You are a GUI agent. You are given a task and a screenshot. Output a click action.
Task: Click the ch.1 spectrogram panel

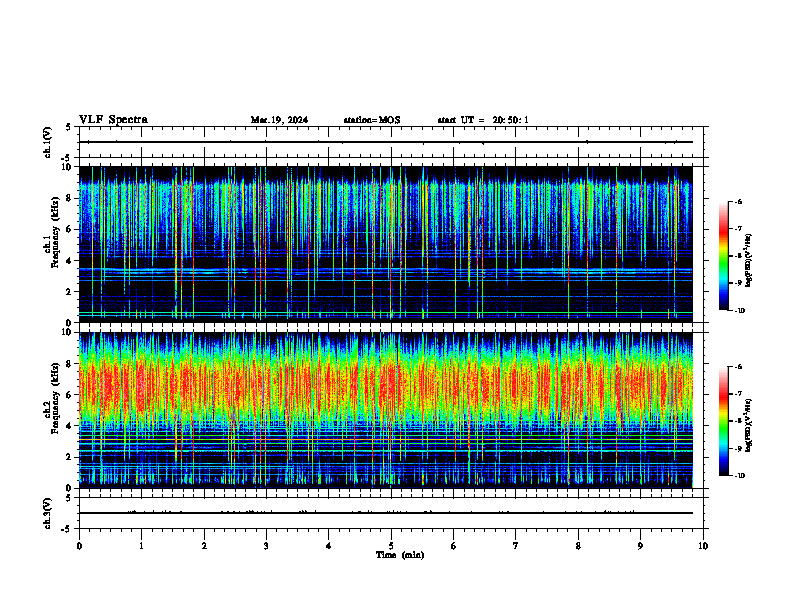coord(386,244)
